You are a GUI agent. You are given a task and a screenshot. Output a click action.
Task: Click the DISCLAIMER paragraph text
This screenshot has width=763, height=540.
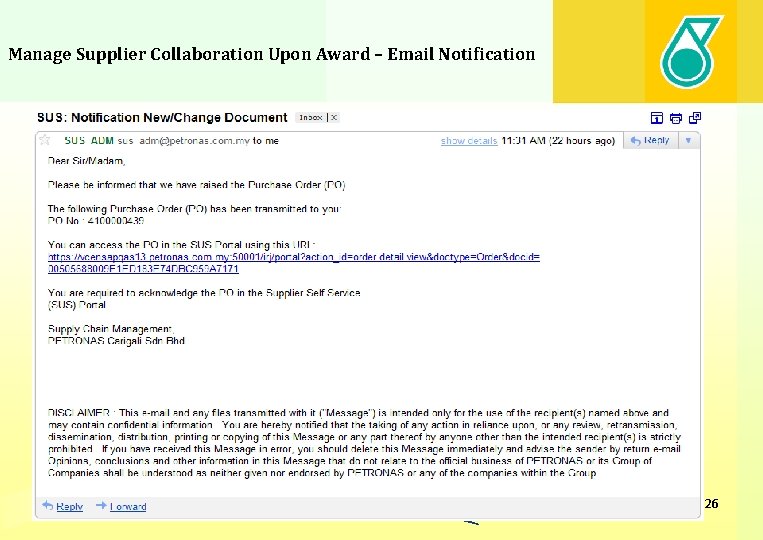coord(364,443)
